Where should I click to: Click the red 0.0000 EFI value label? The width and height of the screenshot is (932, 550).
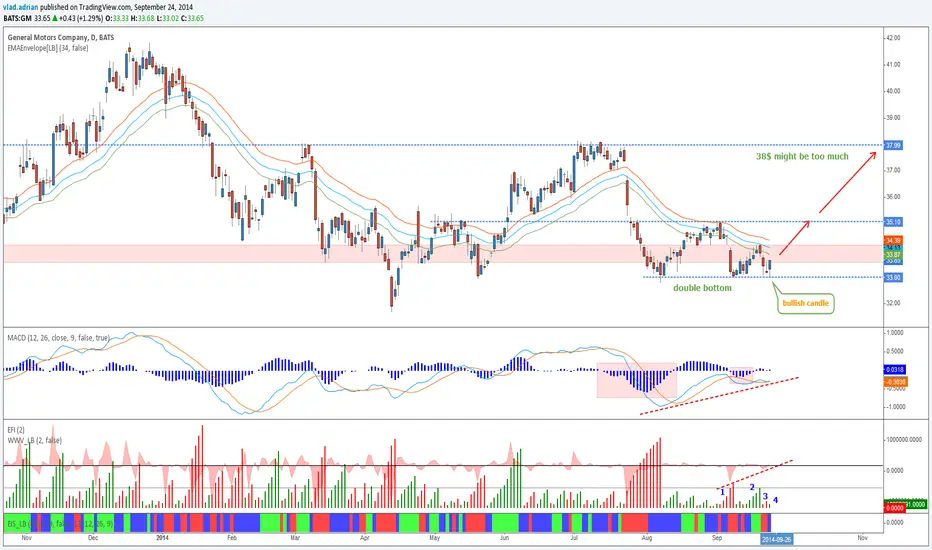point(894,508)
